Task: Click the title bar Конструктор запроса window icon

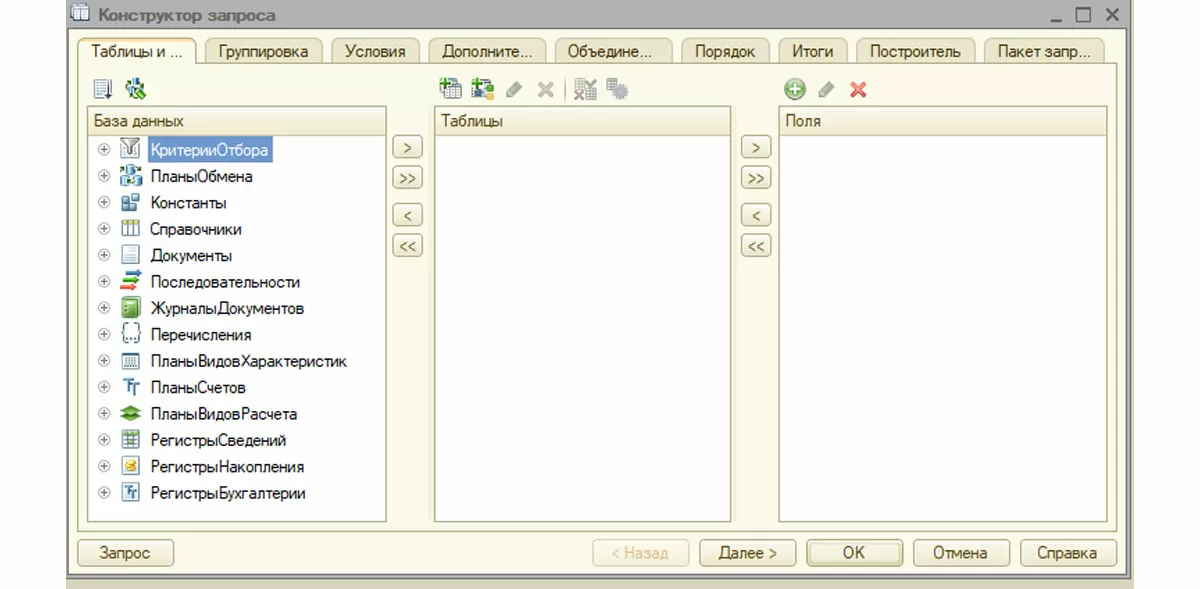Action: tap(82, 15)
